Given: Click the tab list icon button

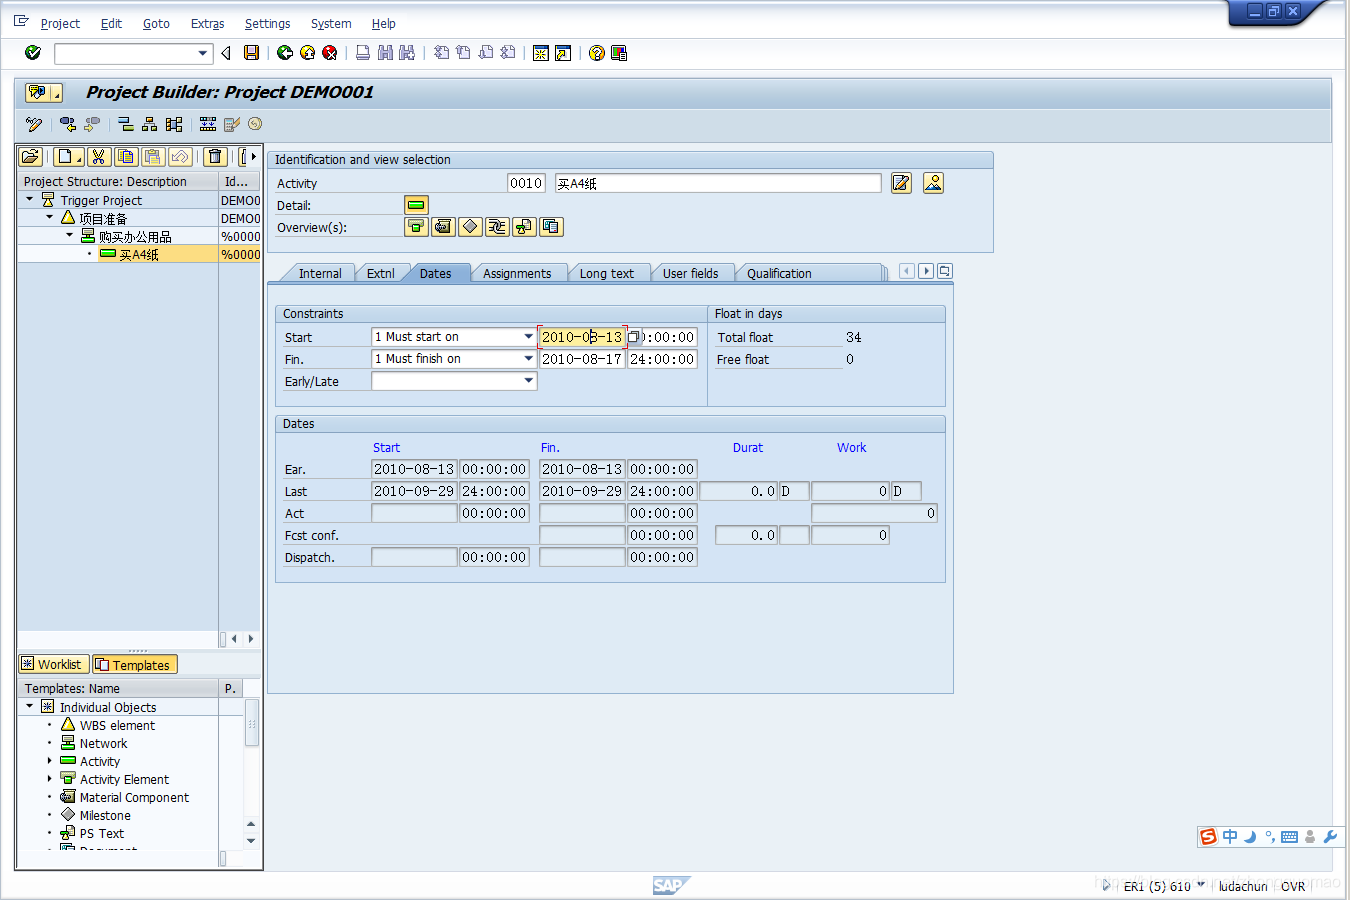Looking at the screenshot, I should [x=945, y=271].
